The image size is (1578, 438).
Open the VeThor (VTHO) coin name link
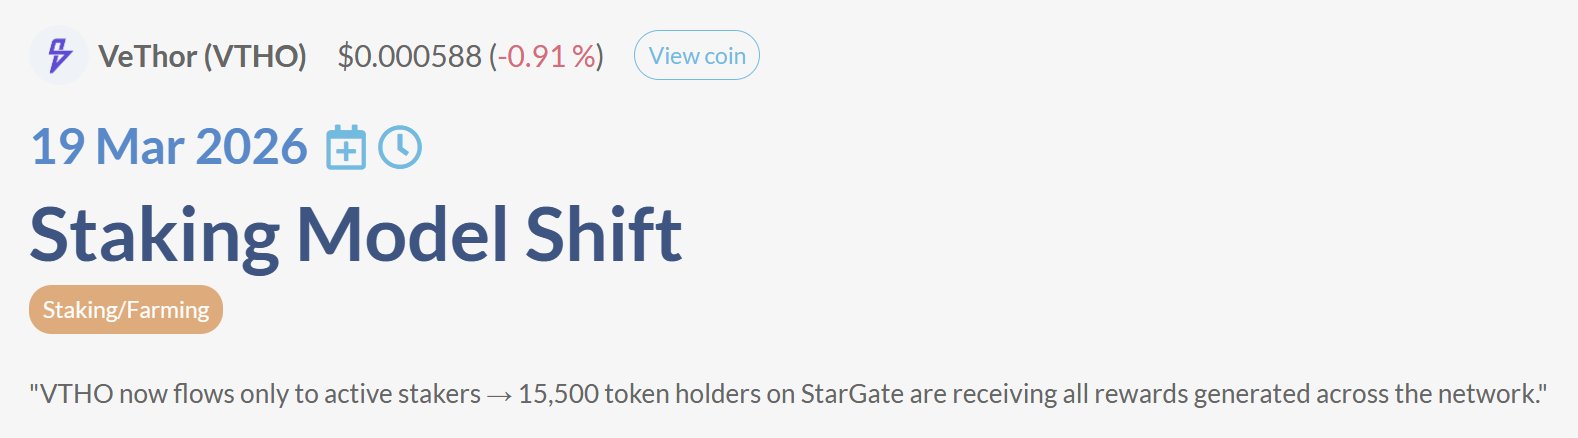[202, 56]
